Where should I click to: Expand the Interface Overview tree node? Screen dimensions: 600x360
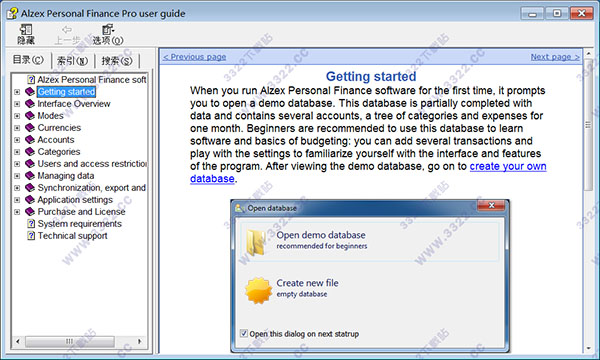coord(17,104)
